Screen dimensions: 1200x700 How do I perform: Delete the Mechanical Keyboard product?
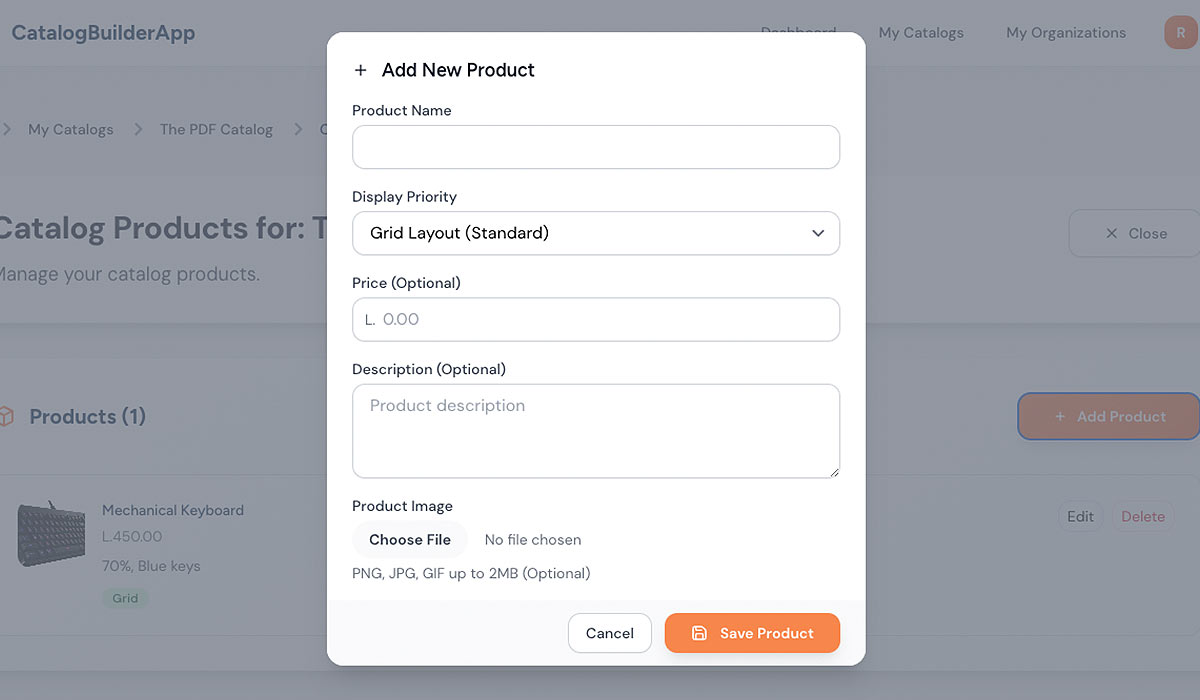pyautogui.click(x=1143, y=517)
